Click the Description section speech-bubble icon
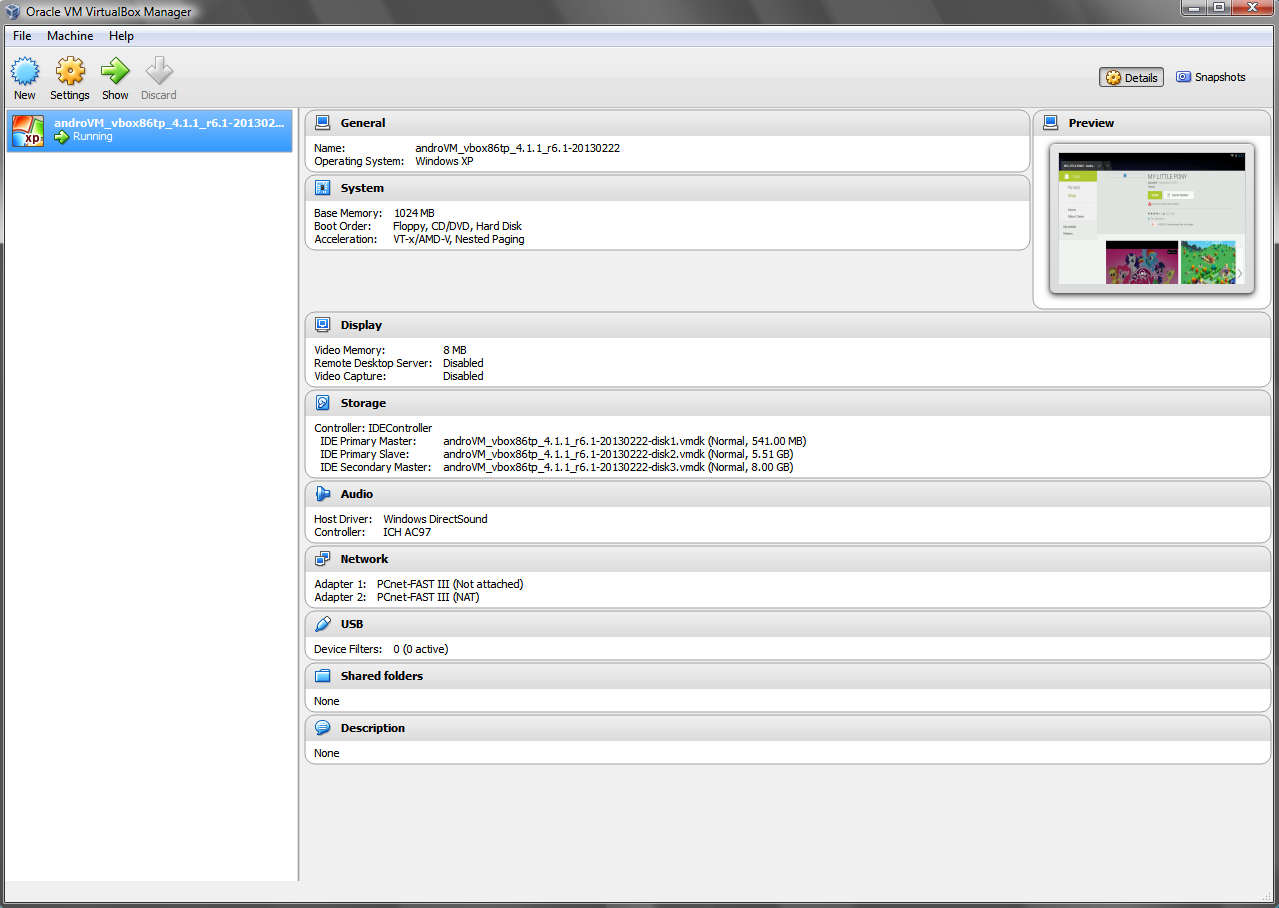This screenshot has width=1279, height=908. pyautogui.click(x=322, y=728)
